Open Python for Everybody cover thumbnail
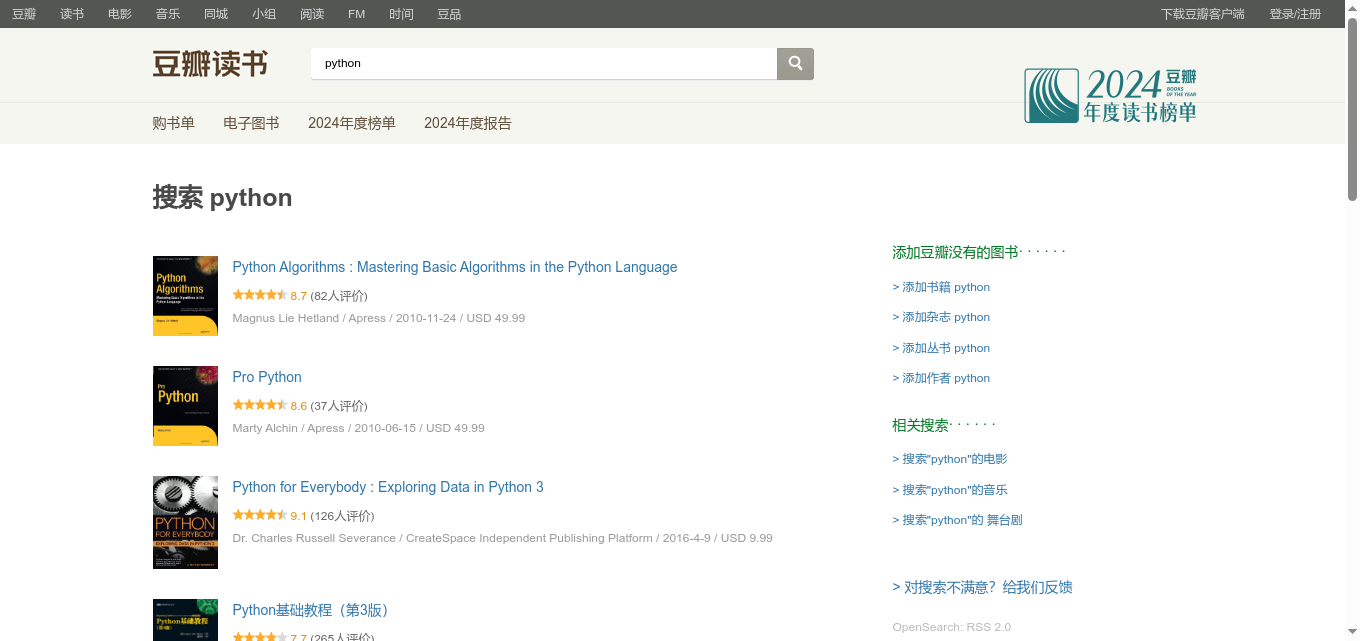The width and height of the screenshot is (1360, 641). point(185,522)
